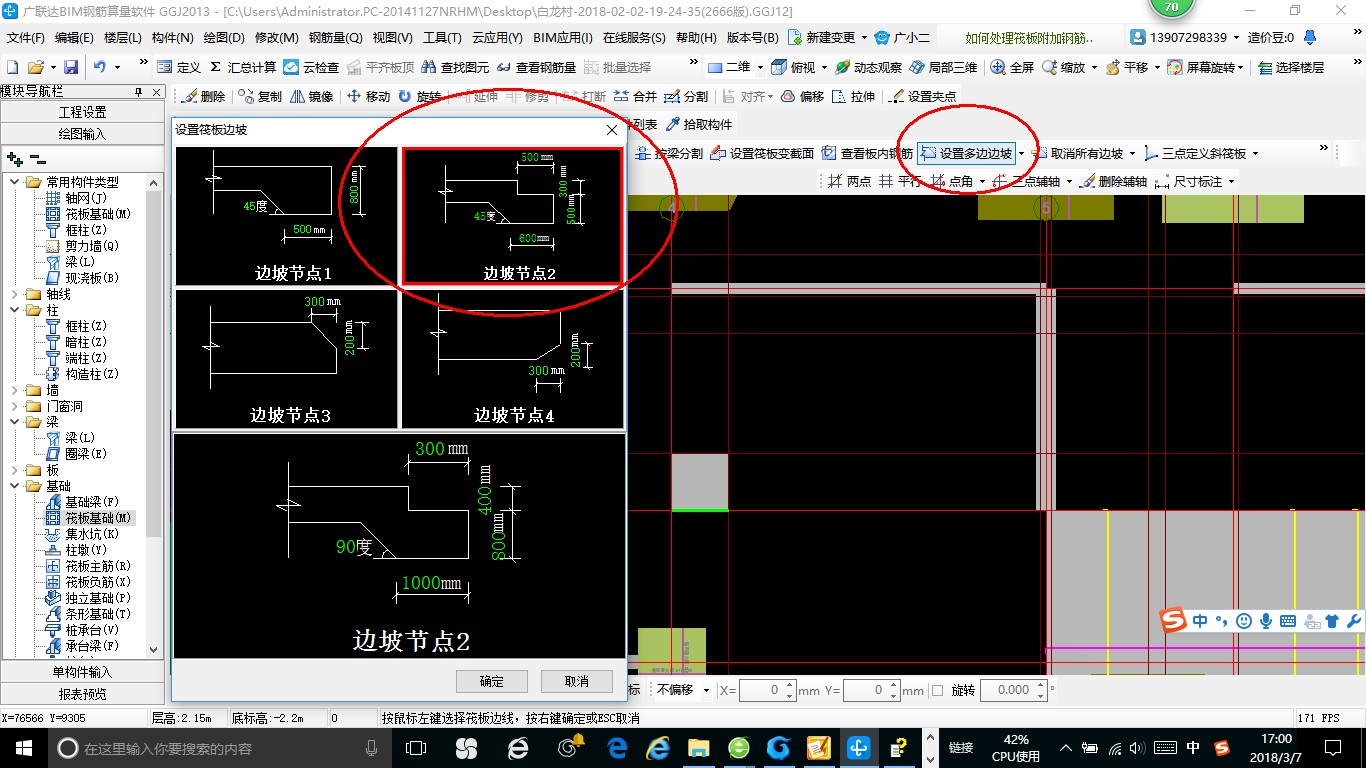The width and height of the screenshot is (1366, 768).
Task: Click 工程设置 navigation button
Action: click(82, 112)
